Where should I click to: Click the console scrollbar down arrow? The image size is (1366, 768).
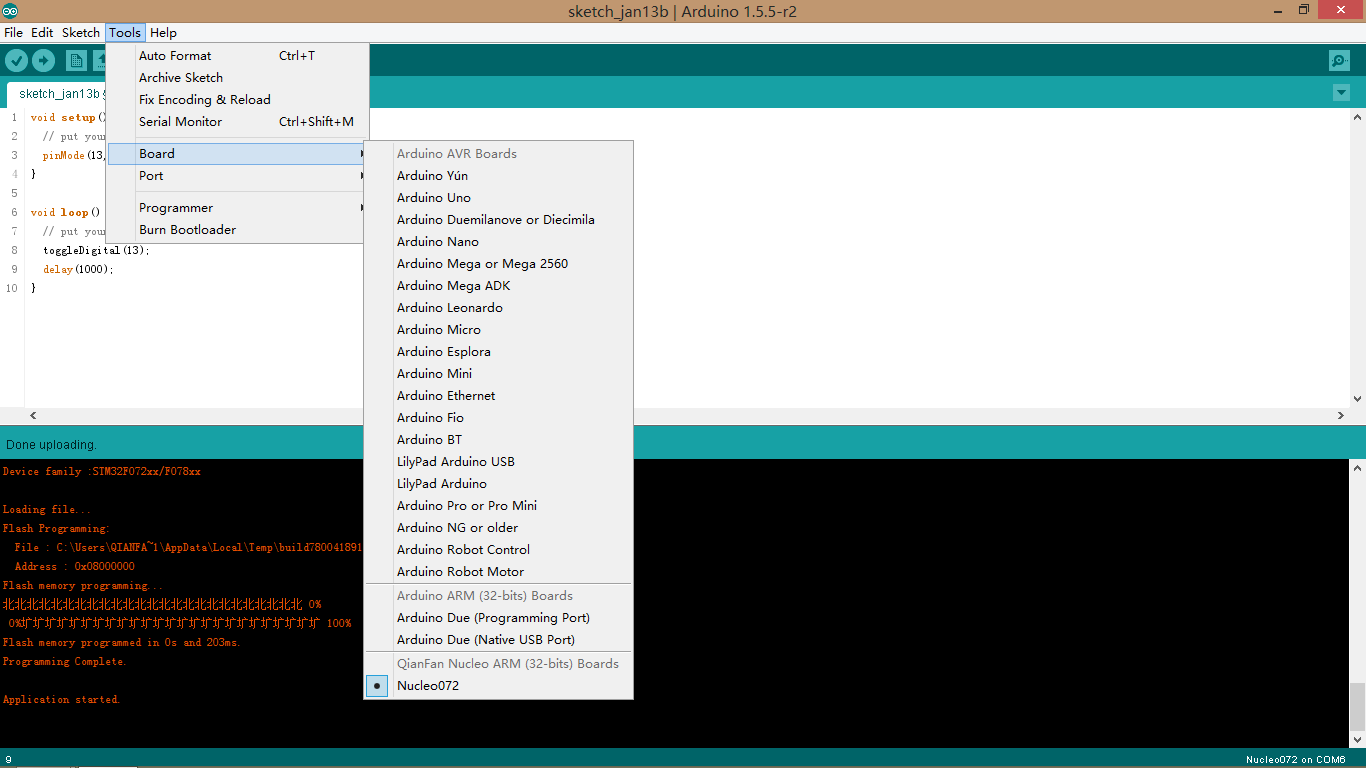[1357, 740]
